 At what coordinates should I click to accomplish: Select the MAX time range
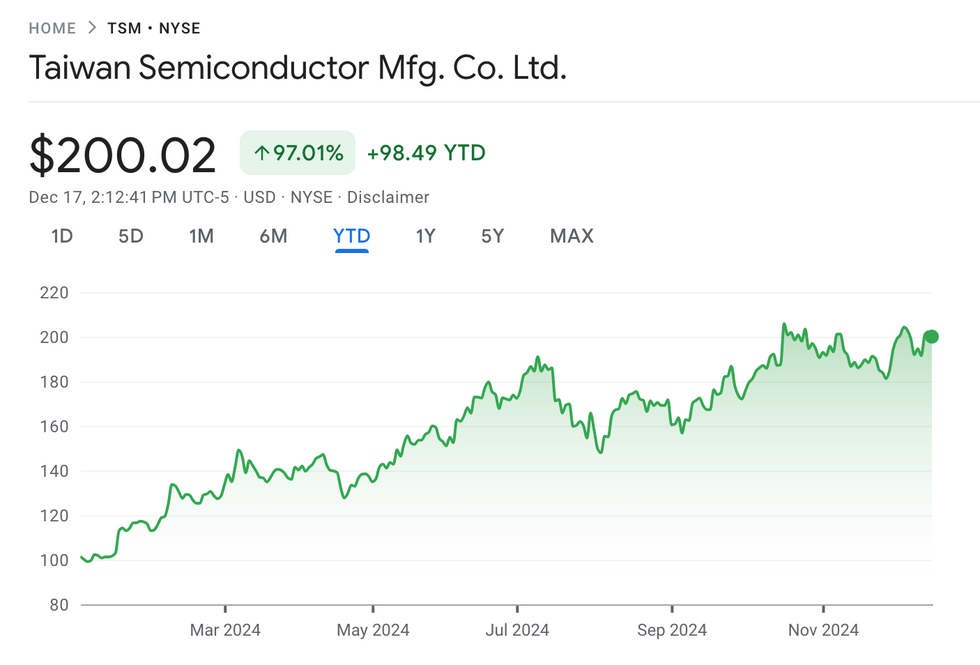tap(571, 236)
